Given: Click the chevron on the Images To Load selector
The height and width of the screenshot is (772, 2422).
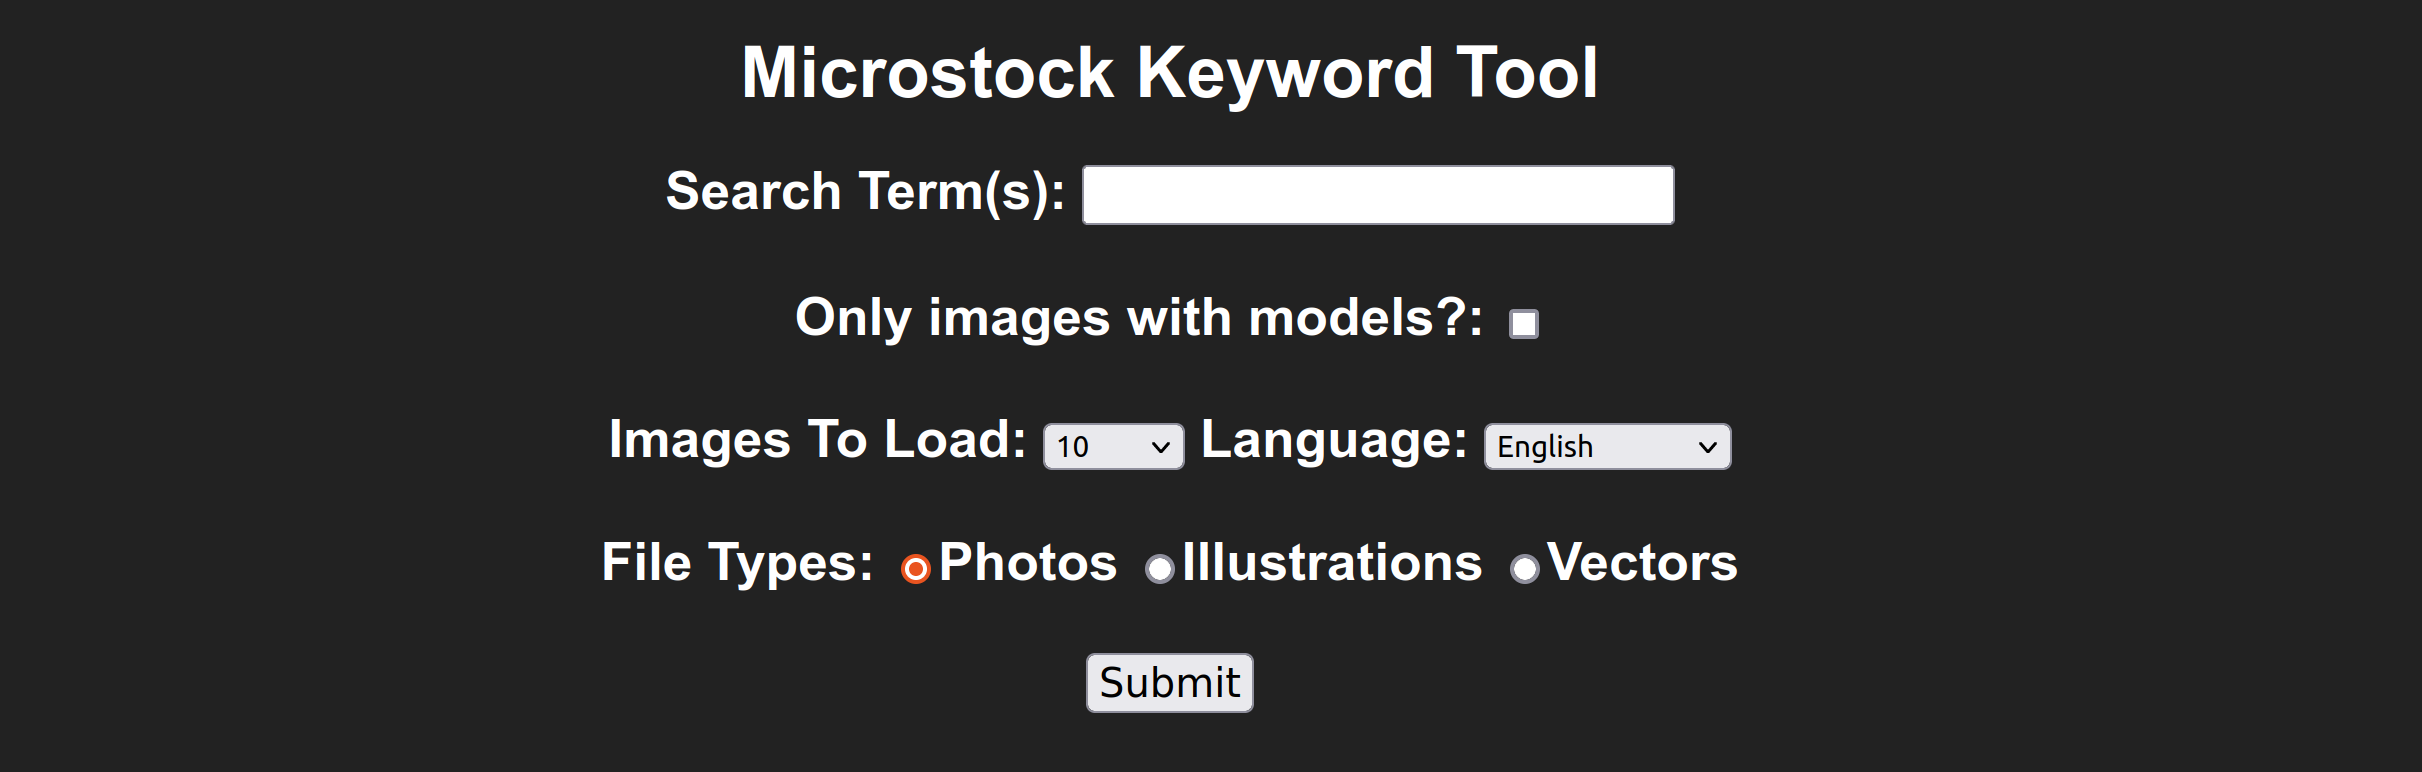Looking at the screenshot, I should 1158,446.
